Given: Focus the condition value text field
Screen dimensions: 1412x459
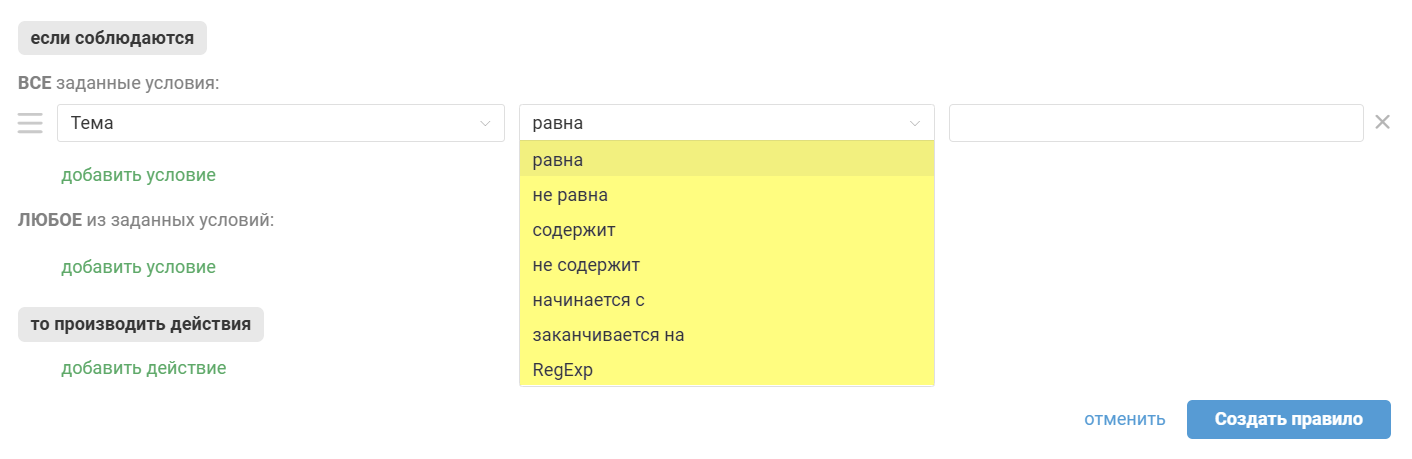Looking at the screenshot, I should [x=1155, y=123].
